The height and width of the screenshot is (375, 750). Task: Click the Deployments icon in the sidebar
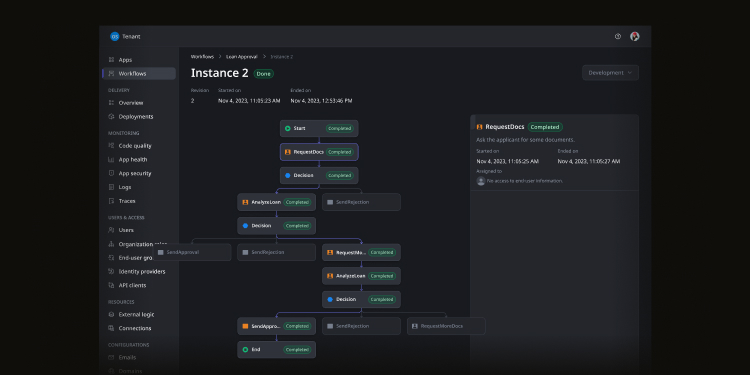111,117
